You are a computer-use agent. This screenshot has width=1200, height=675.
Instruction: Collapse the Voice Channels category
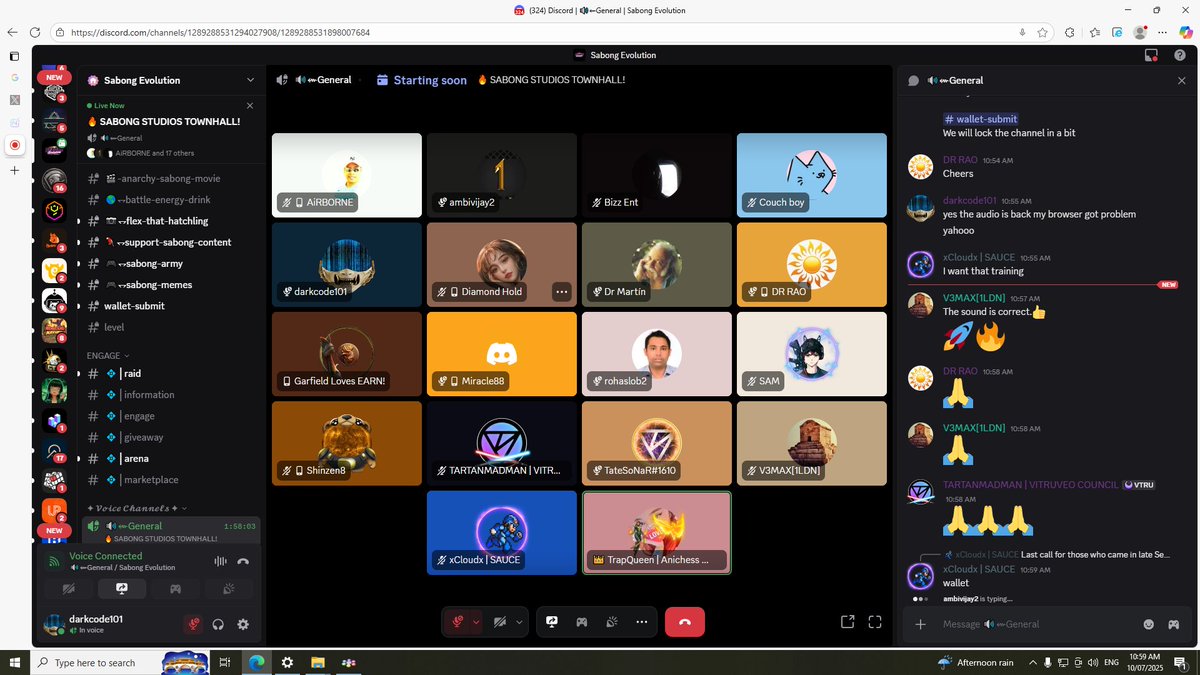136,508
